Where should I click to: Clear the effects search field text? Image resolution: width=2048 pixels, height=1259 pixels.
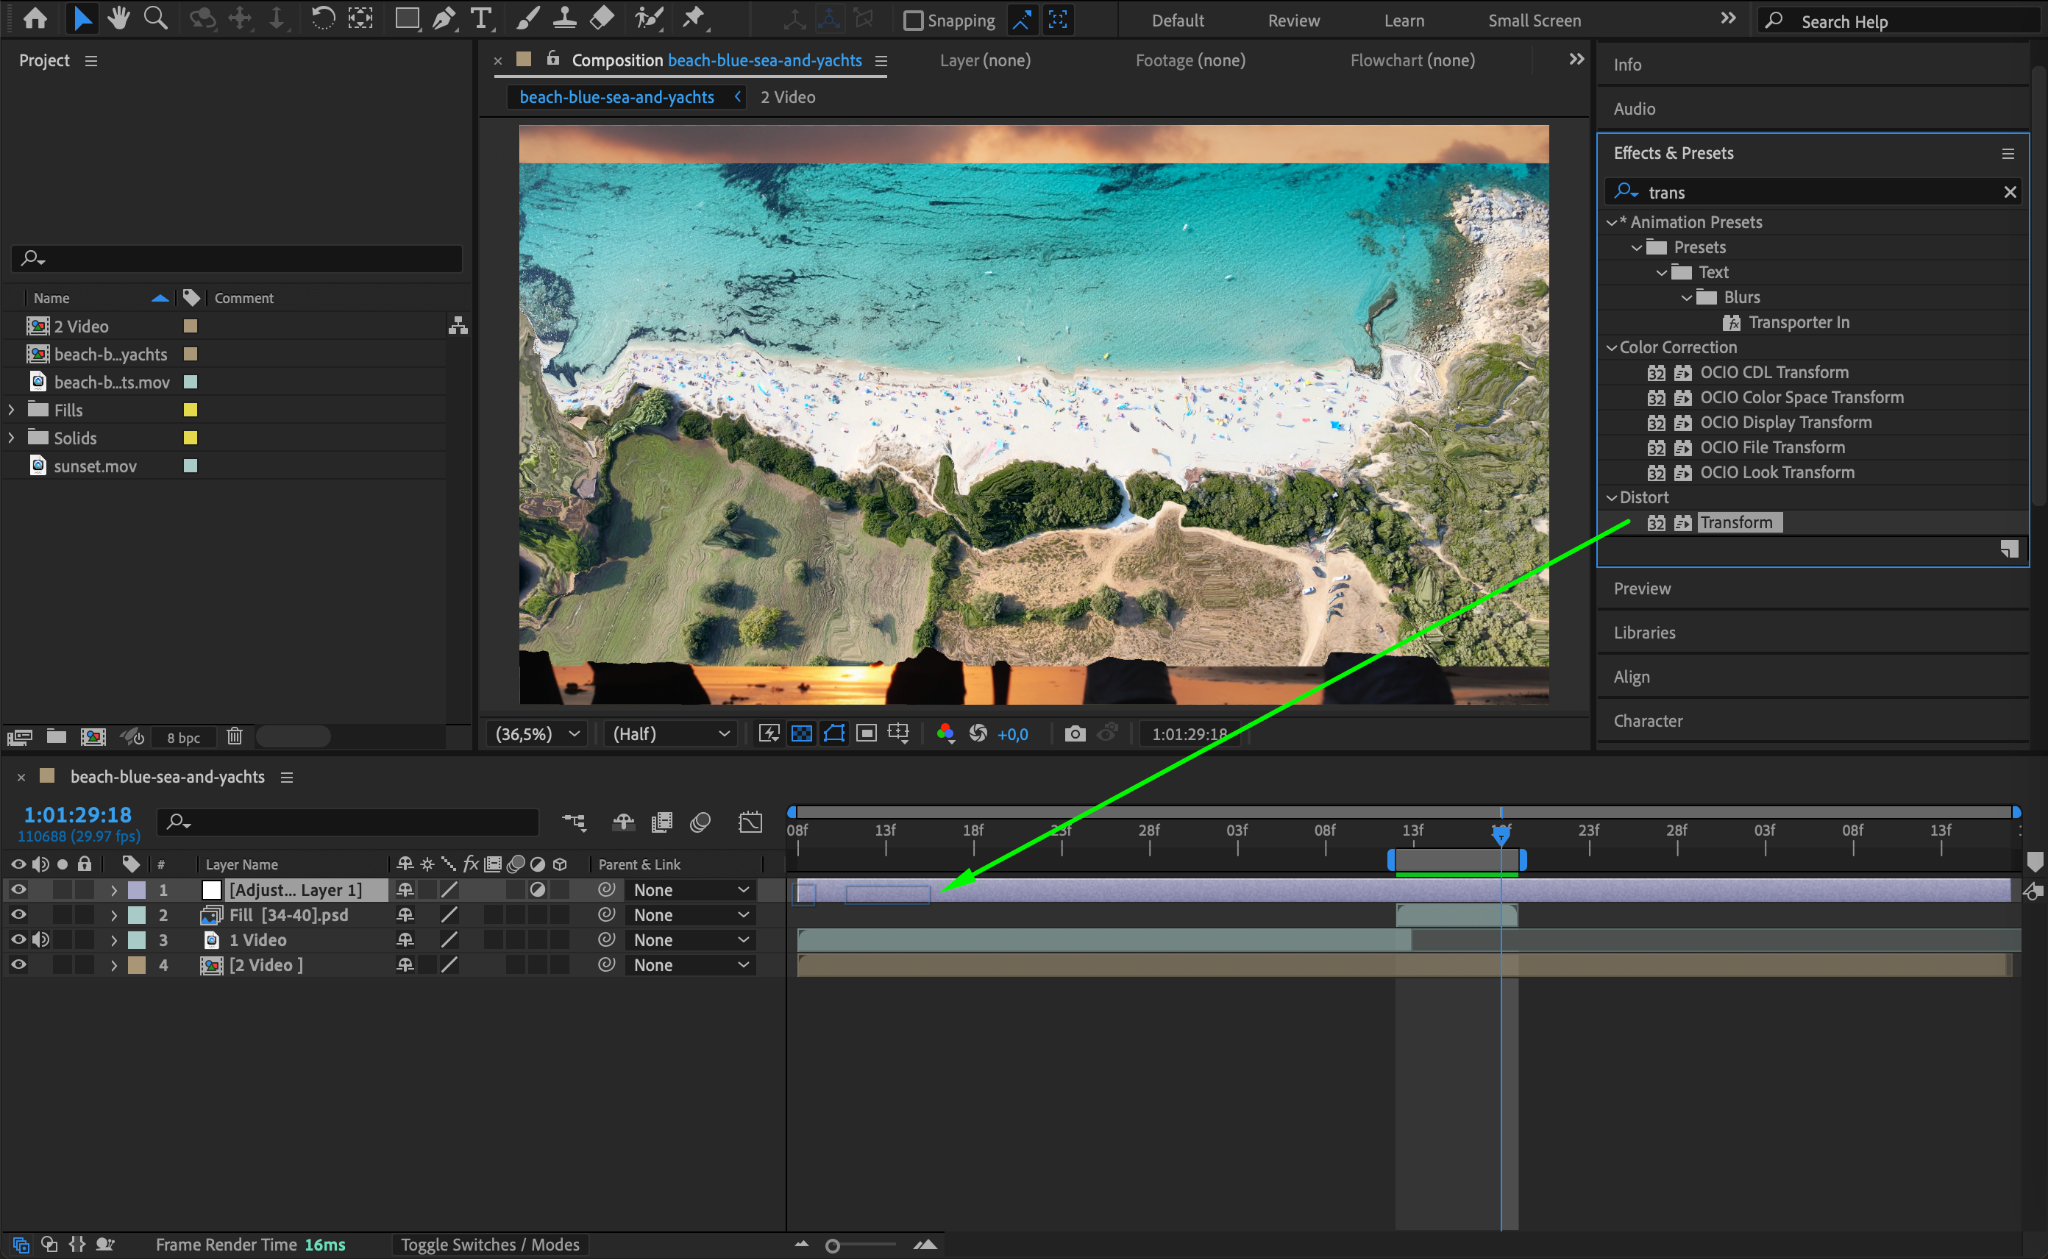2010,192
